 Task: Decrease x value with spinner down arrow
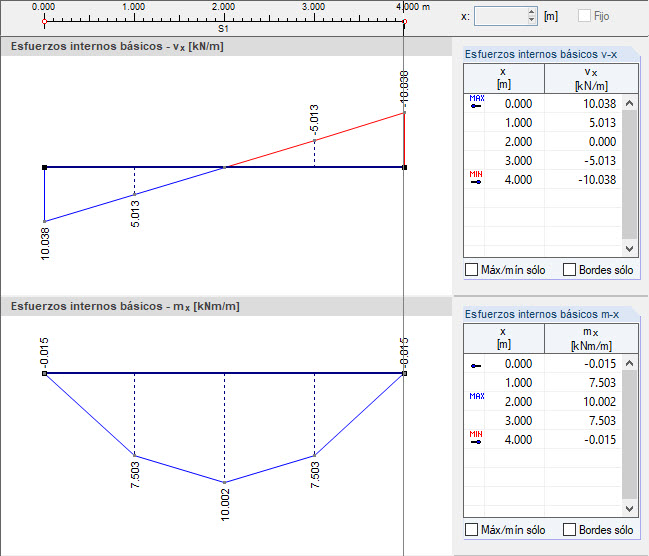coord(532,20)
